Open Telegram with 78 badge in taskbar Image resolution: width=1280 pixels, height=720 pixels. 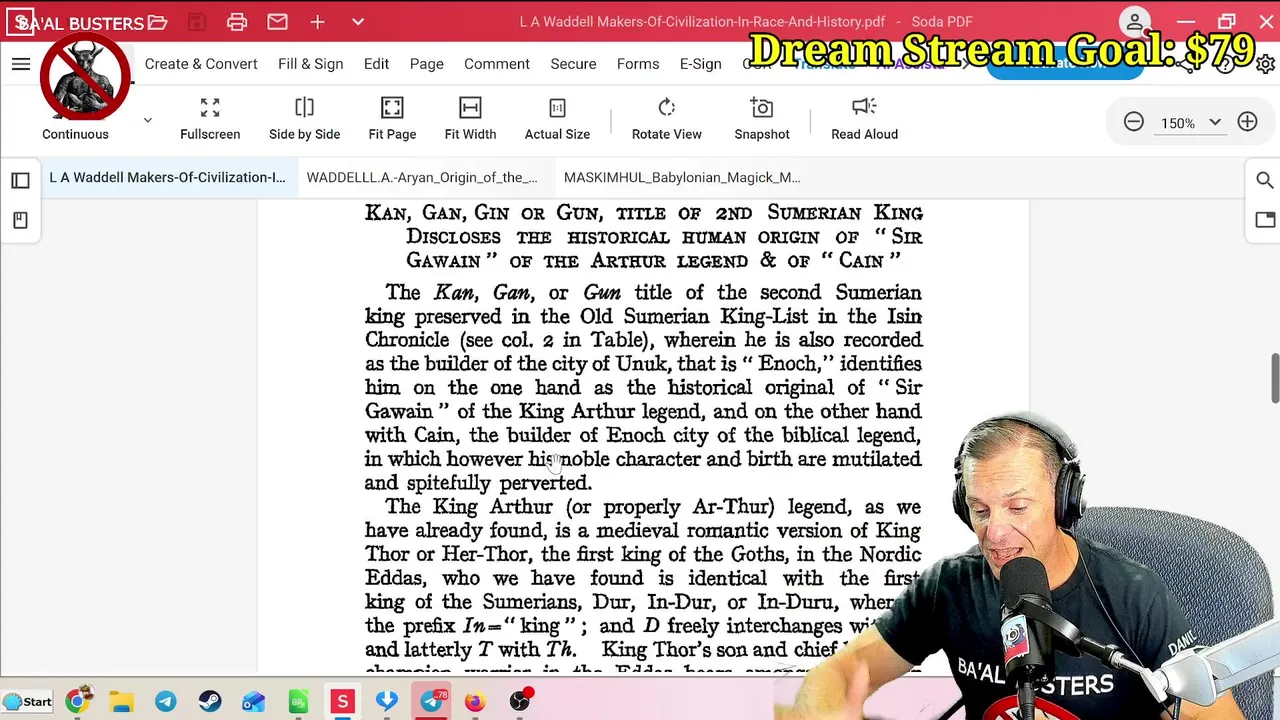(x=432, y=701)
